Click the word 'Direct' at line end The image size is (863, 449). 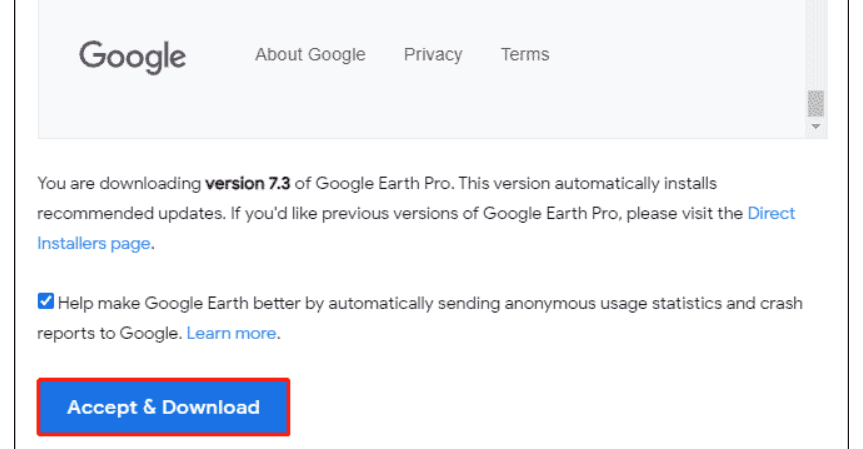click(x=771, y=213)
